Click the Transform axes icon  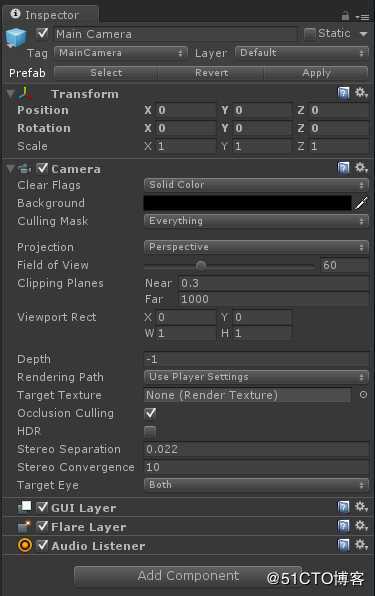pos(25,93)
